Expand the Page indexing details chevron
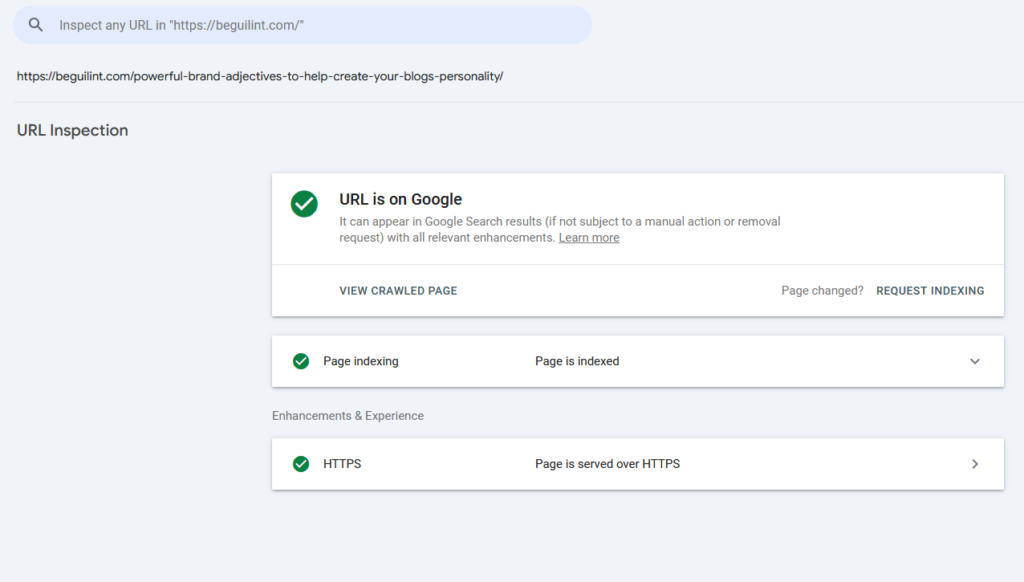The image size is (1024, 582). pyautogui.click(x=974, y=361)
